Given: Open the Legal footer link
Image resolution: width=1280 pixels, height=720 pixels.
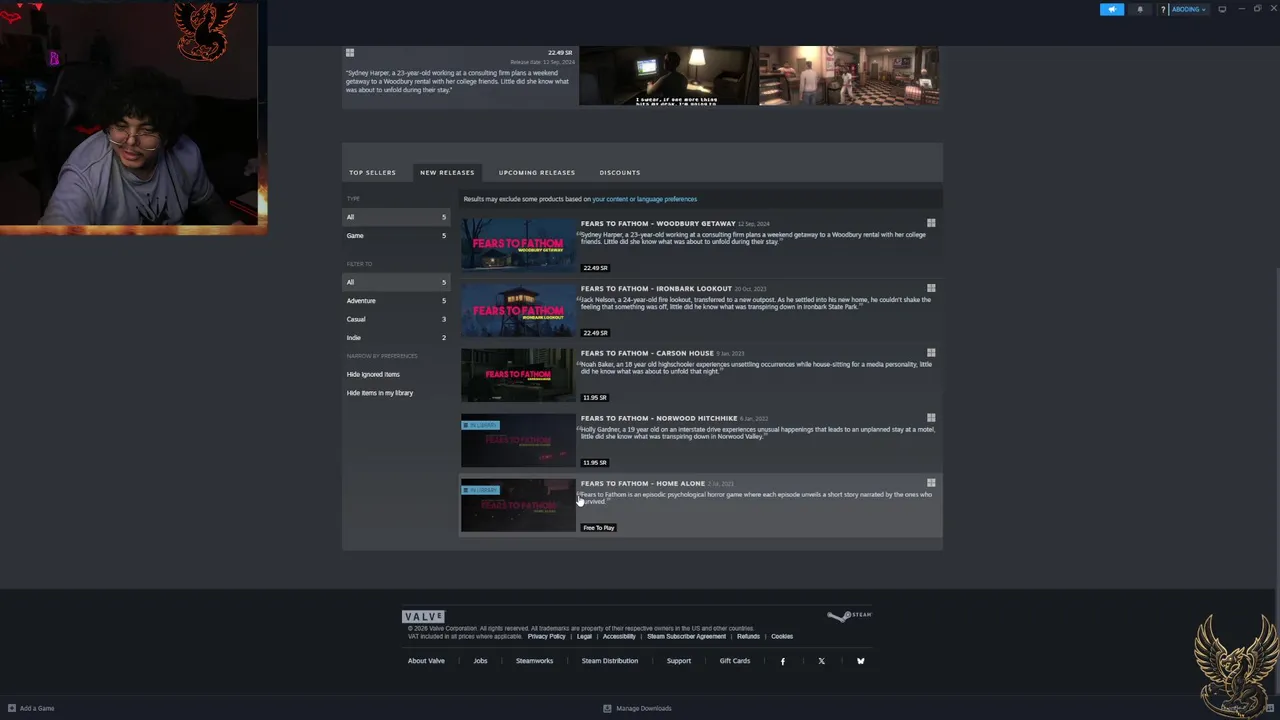Looking at the screenshot, I should [x=584, y=636].
